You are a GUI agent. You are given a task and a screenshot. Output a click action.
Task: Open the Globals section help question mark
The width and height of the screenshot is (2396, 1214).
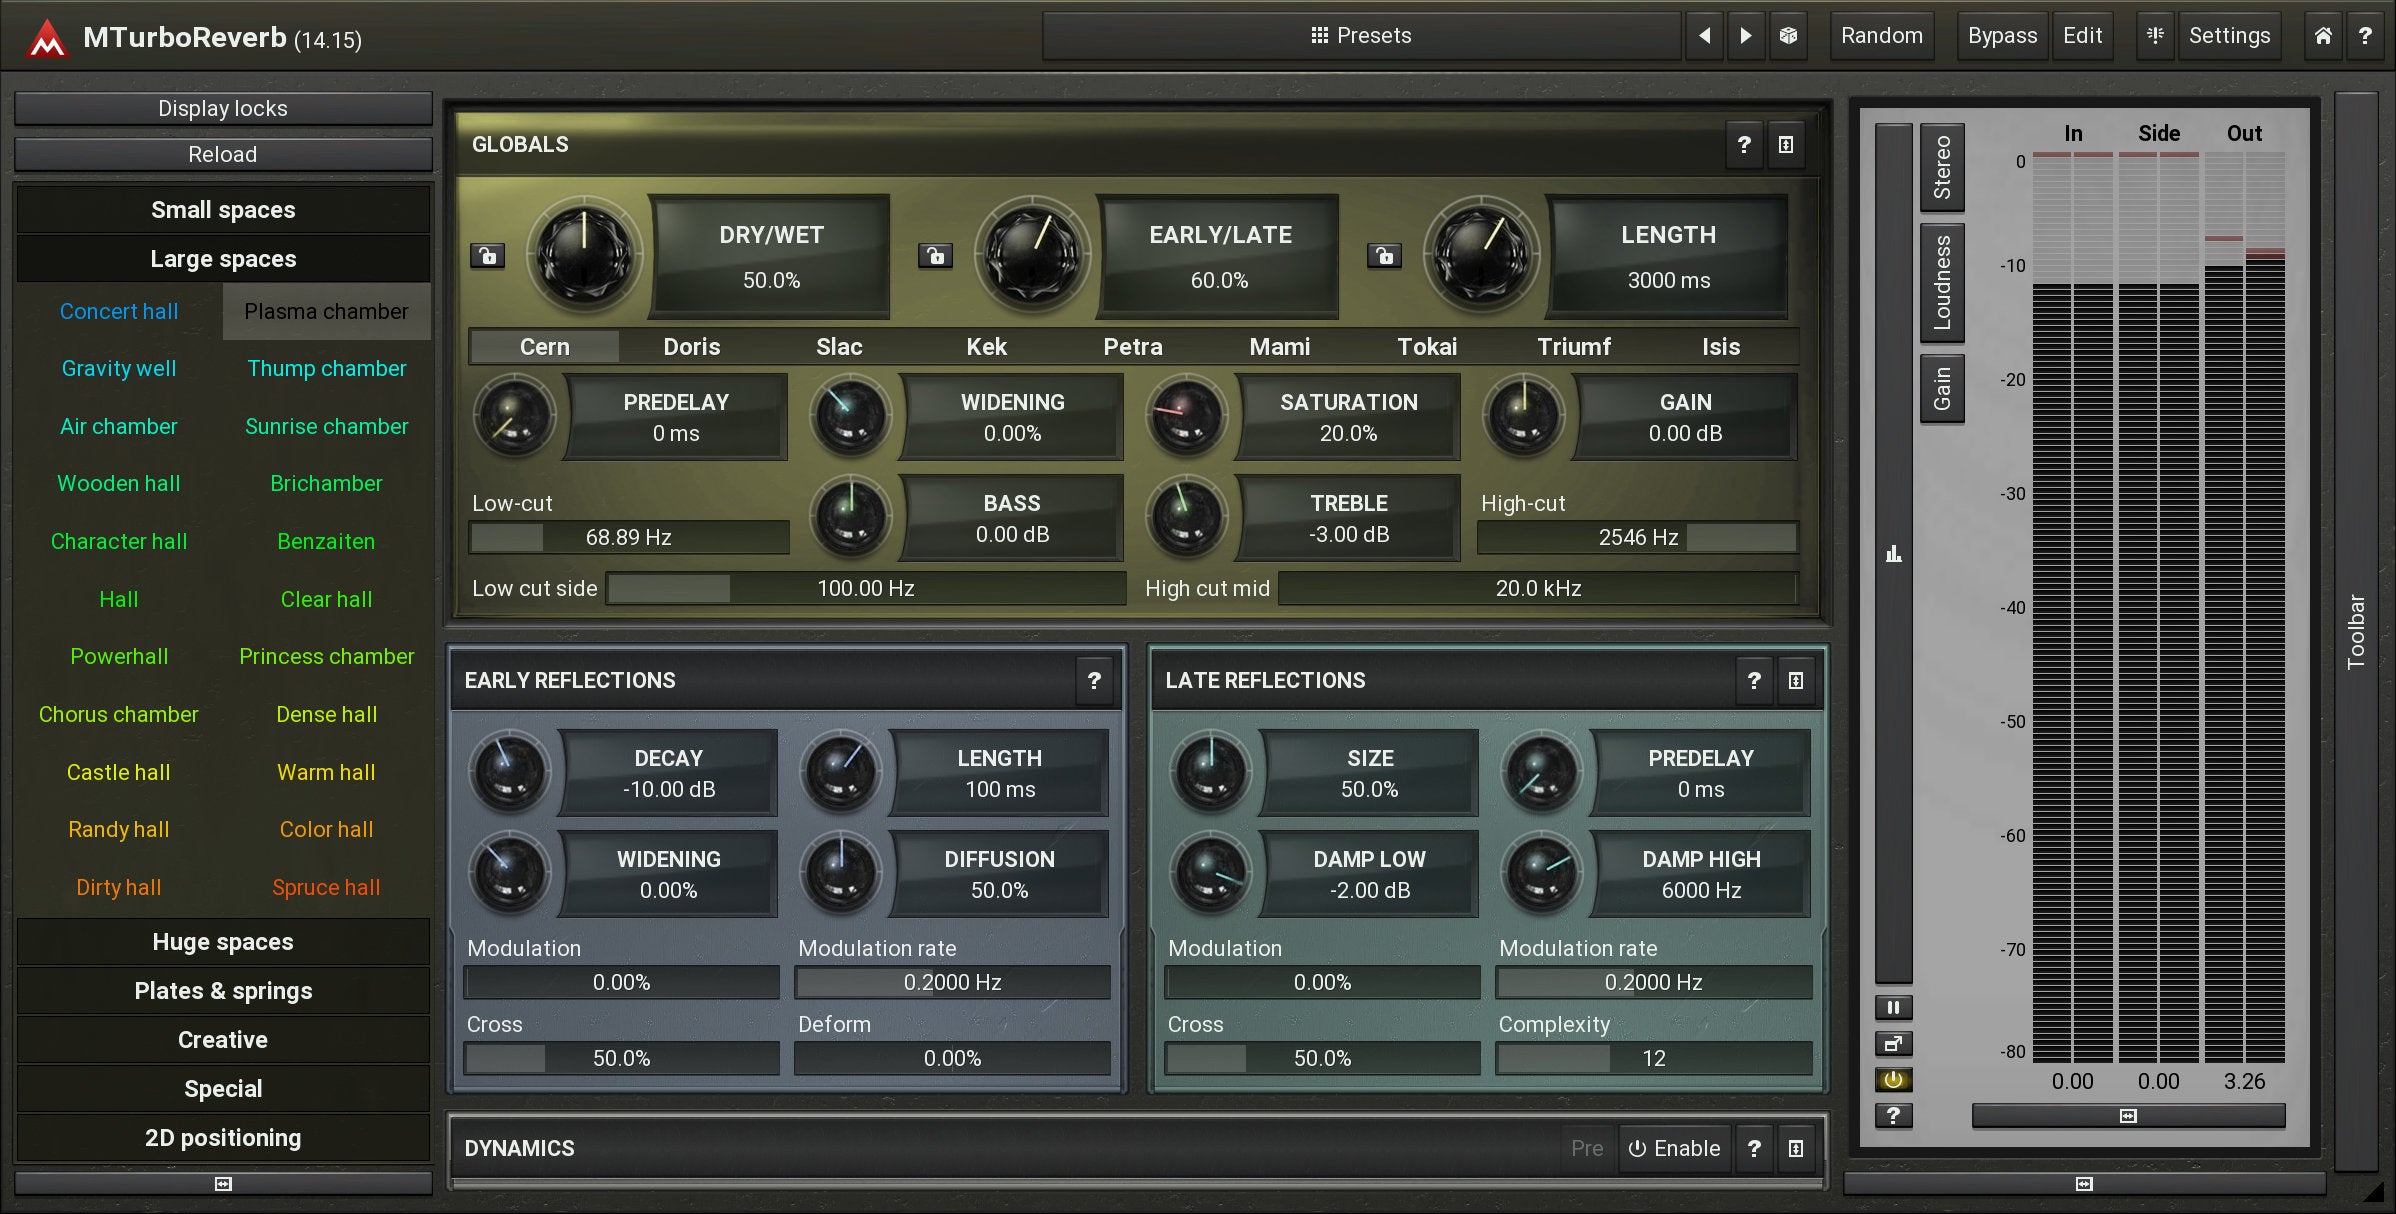tap(1744, 145)
